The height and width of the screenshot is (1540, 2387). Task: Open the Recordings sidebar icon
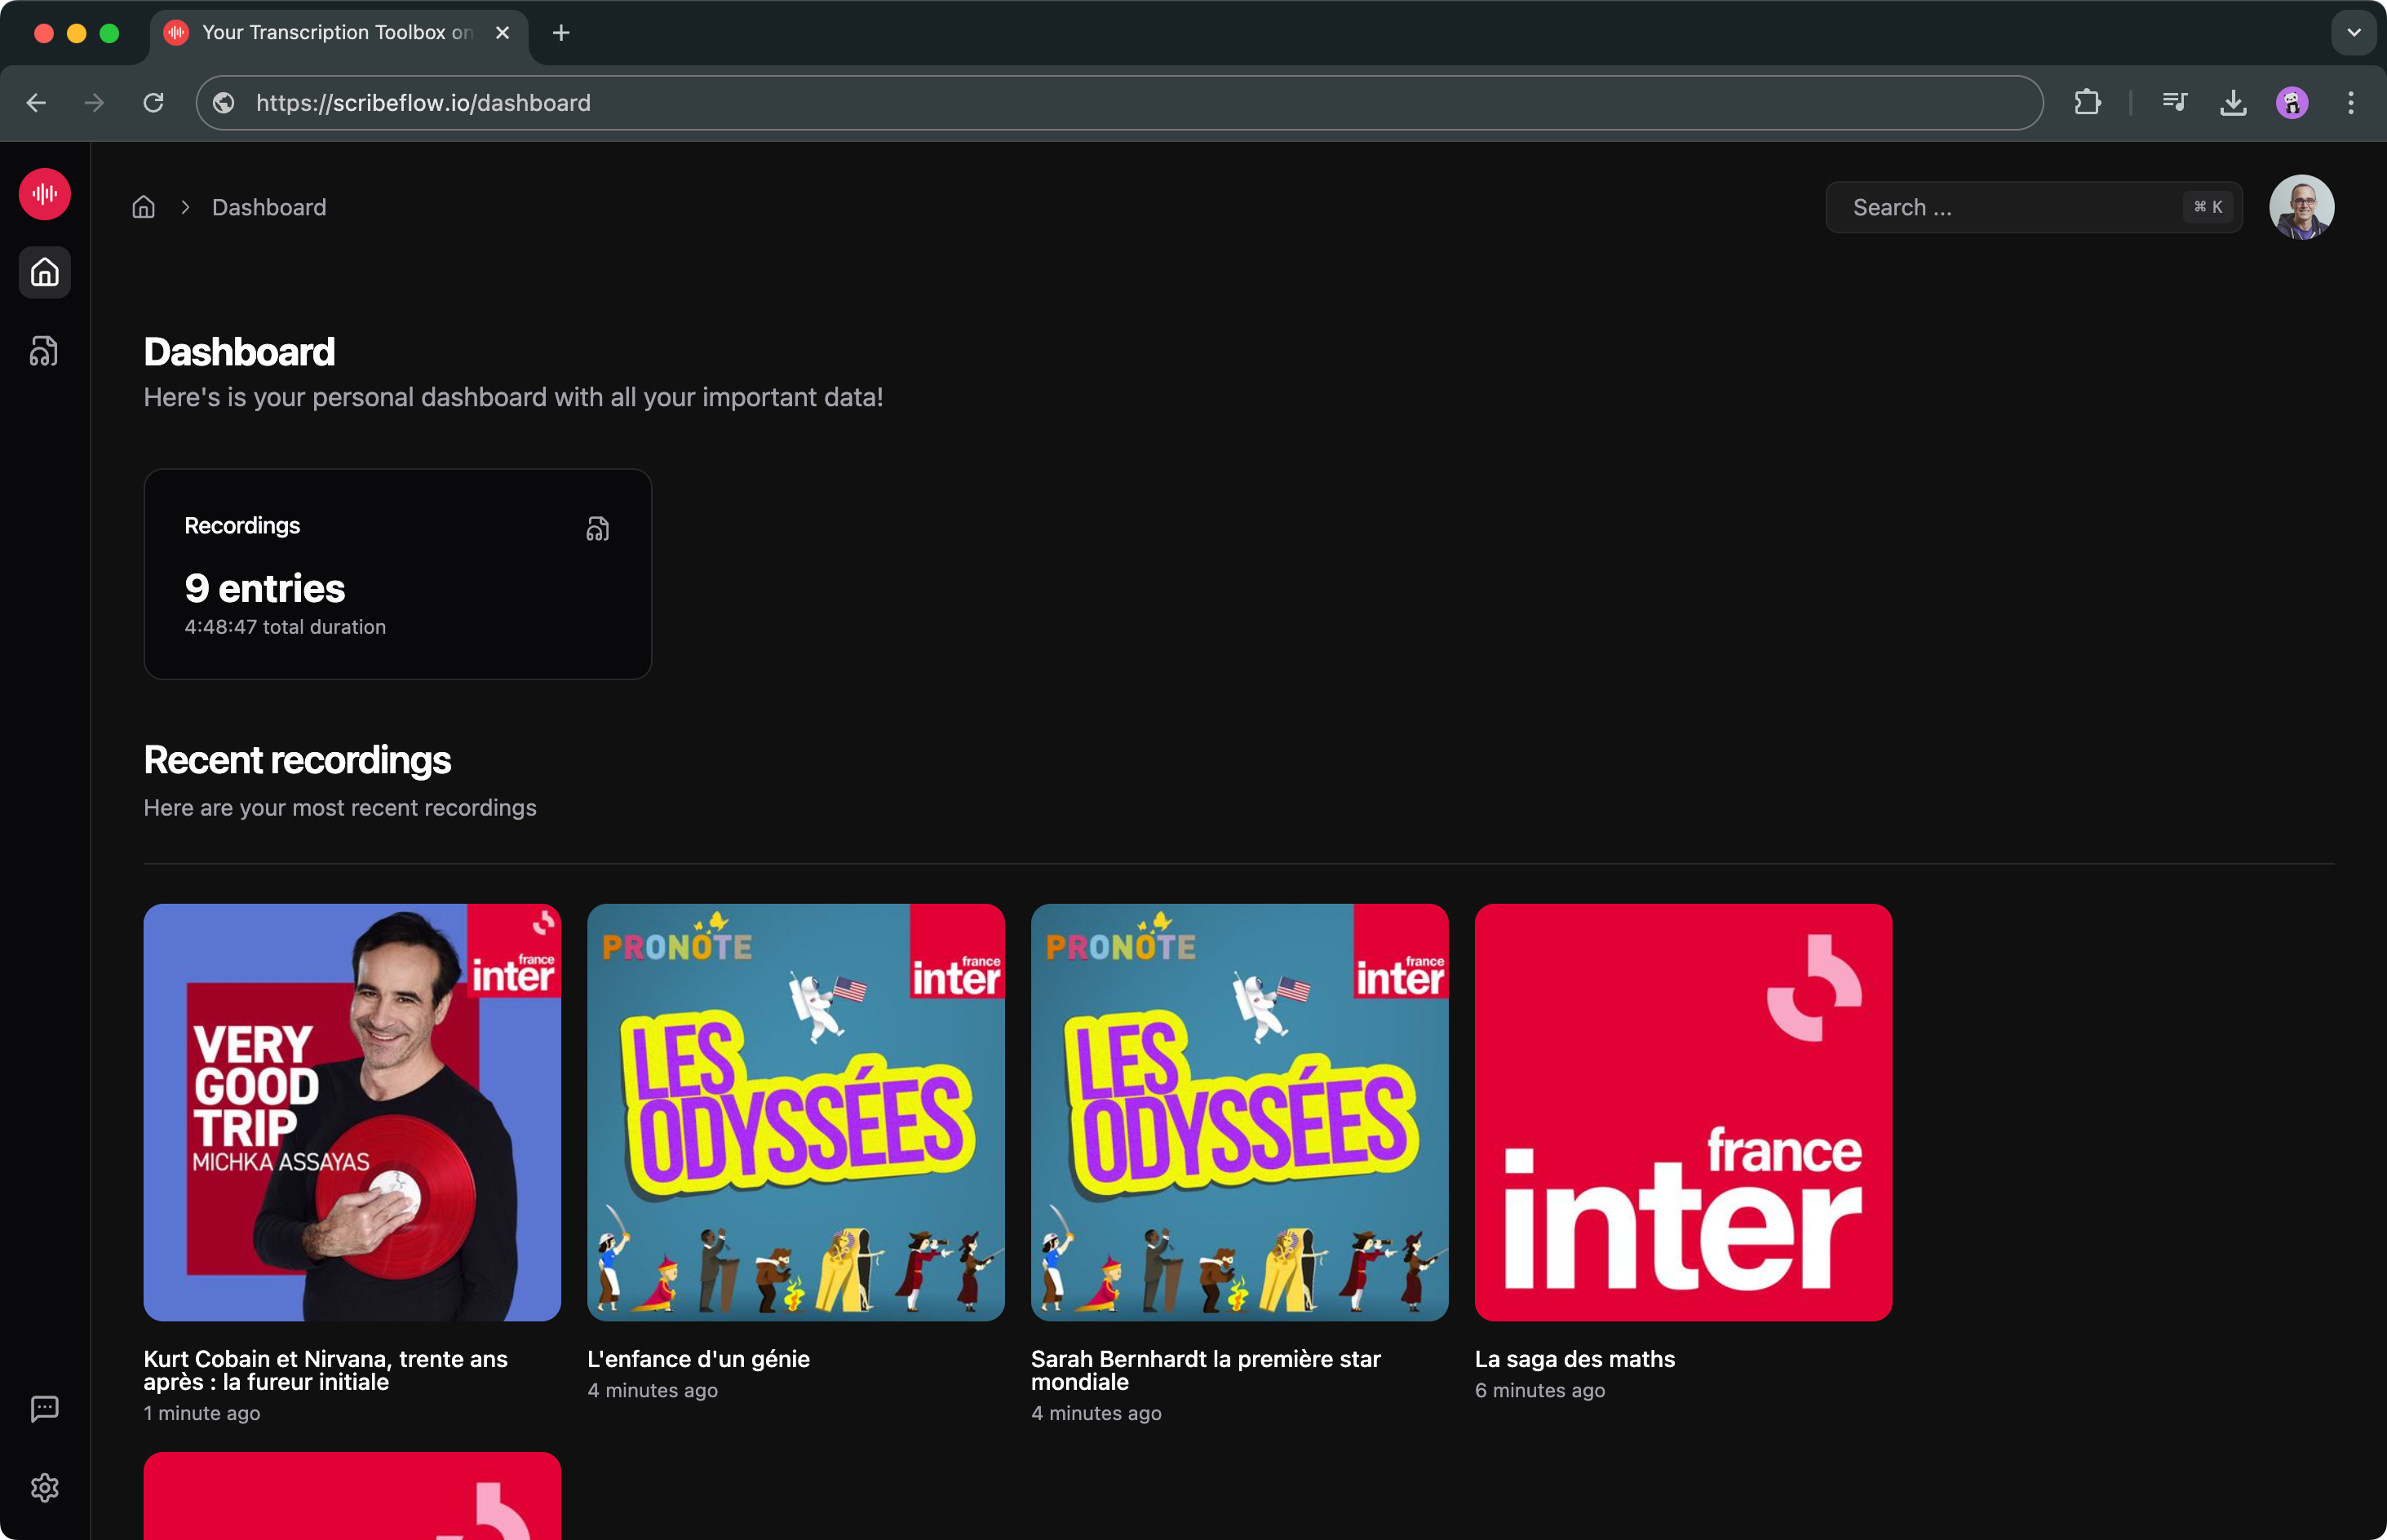tap(45, 351)
